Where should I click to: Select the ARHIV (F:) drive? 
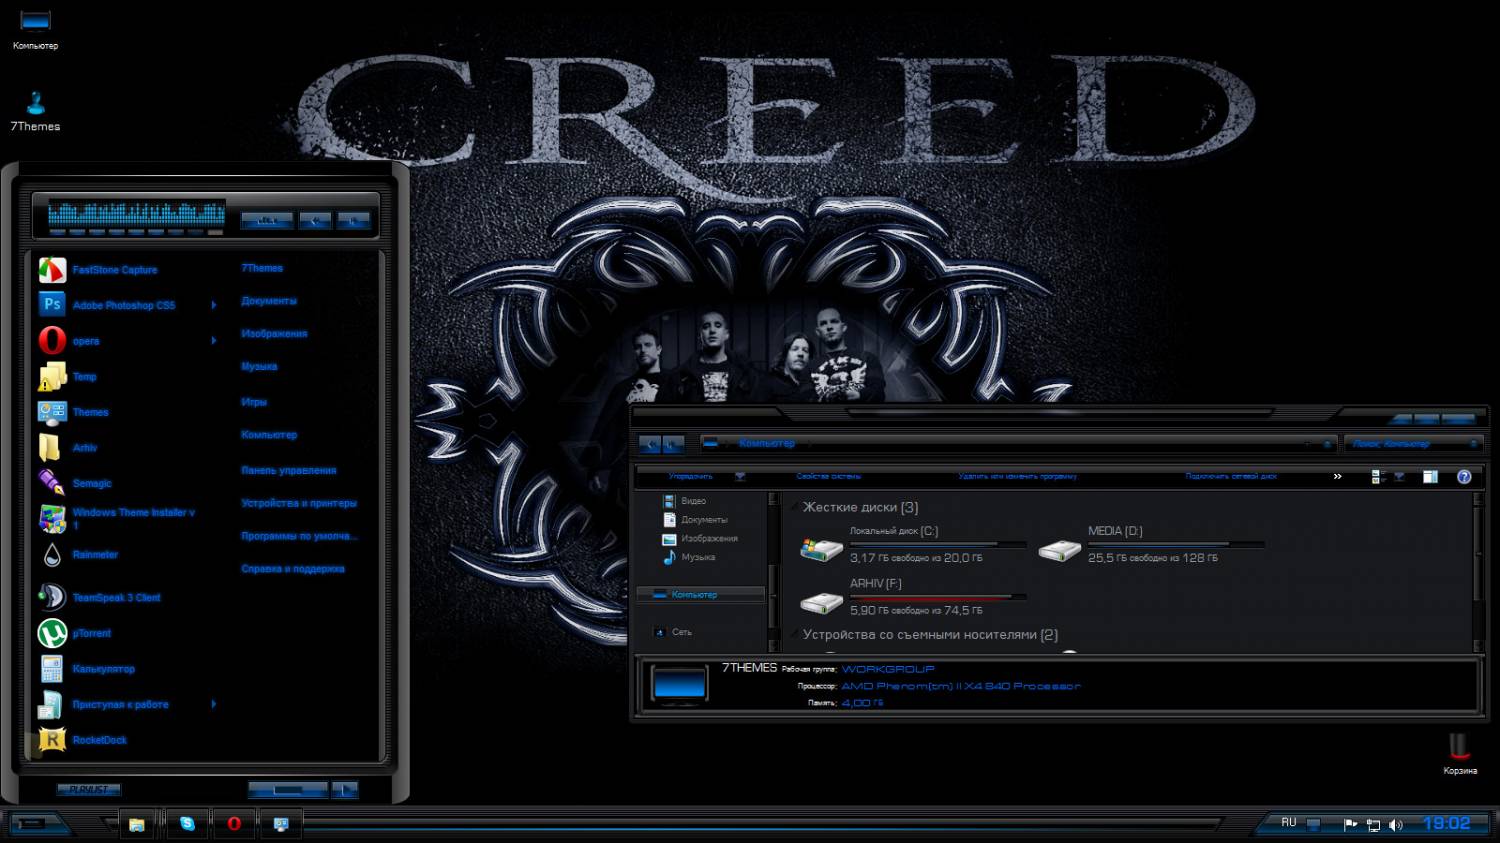(913, 597)
